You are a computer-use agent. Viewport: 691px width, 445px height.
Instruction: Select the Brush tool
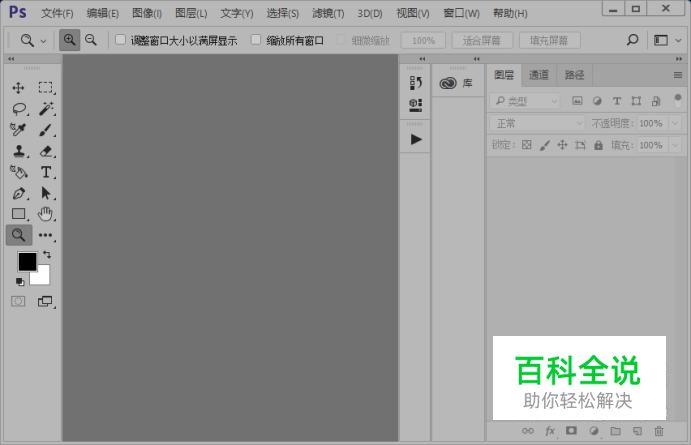(x=46, y=130)
